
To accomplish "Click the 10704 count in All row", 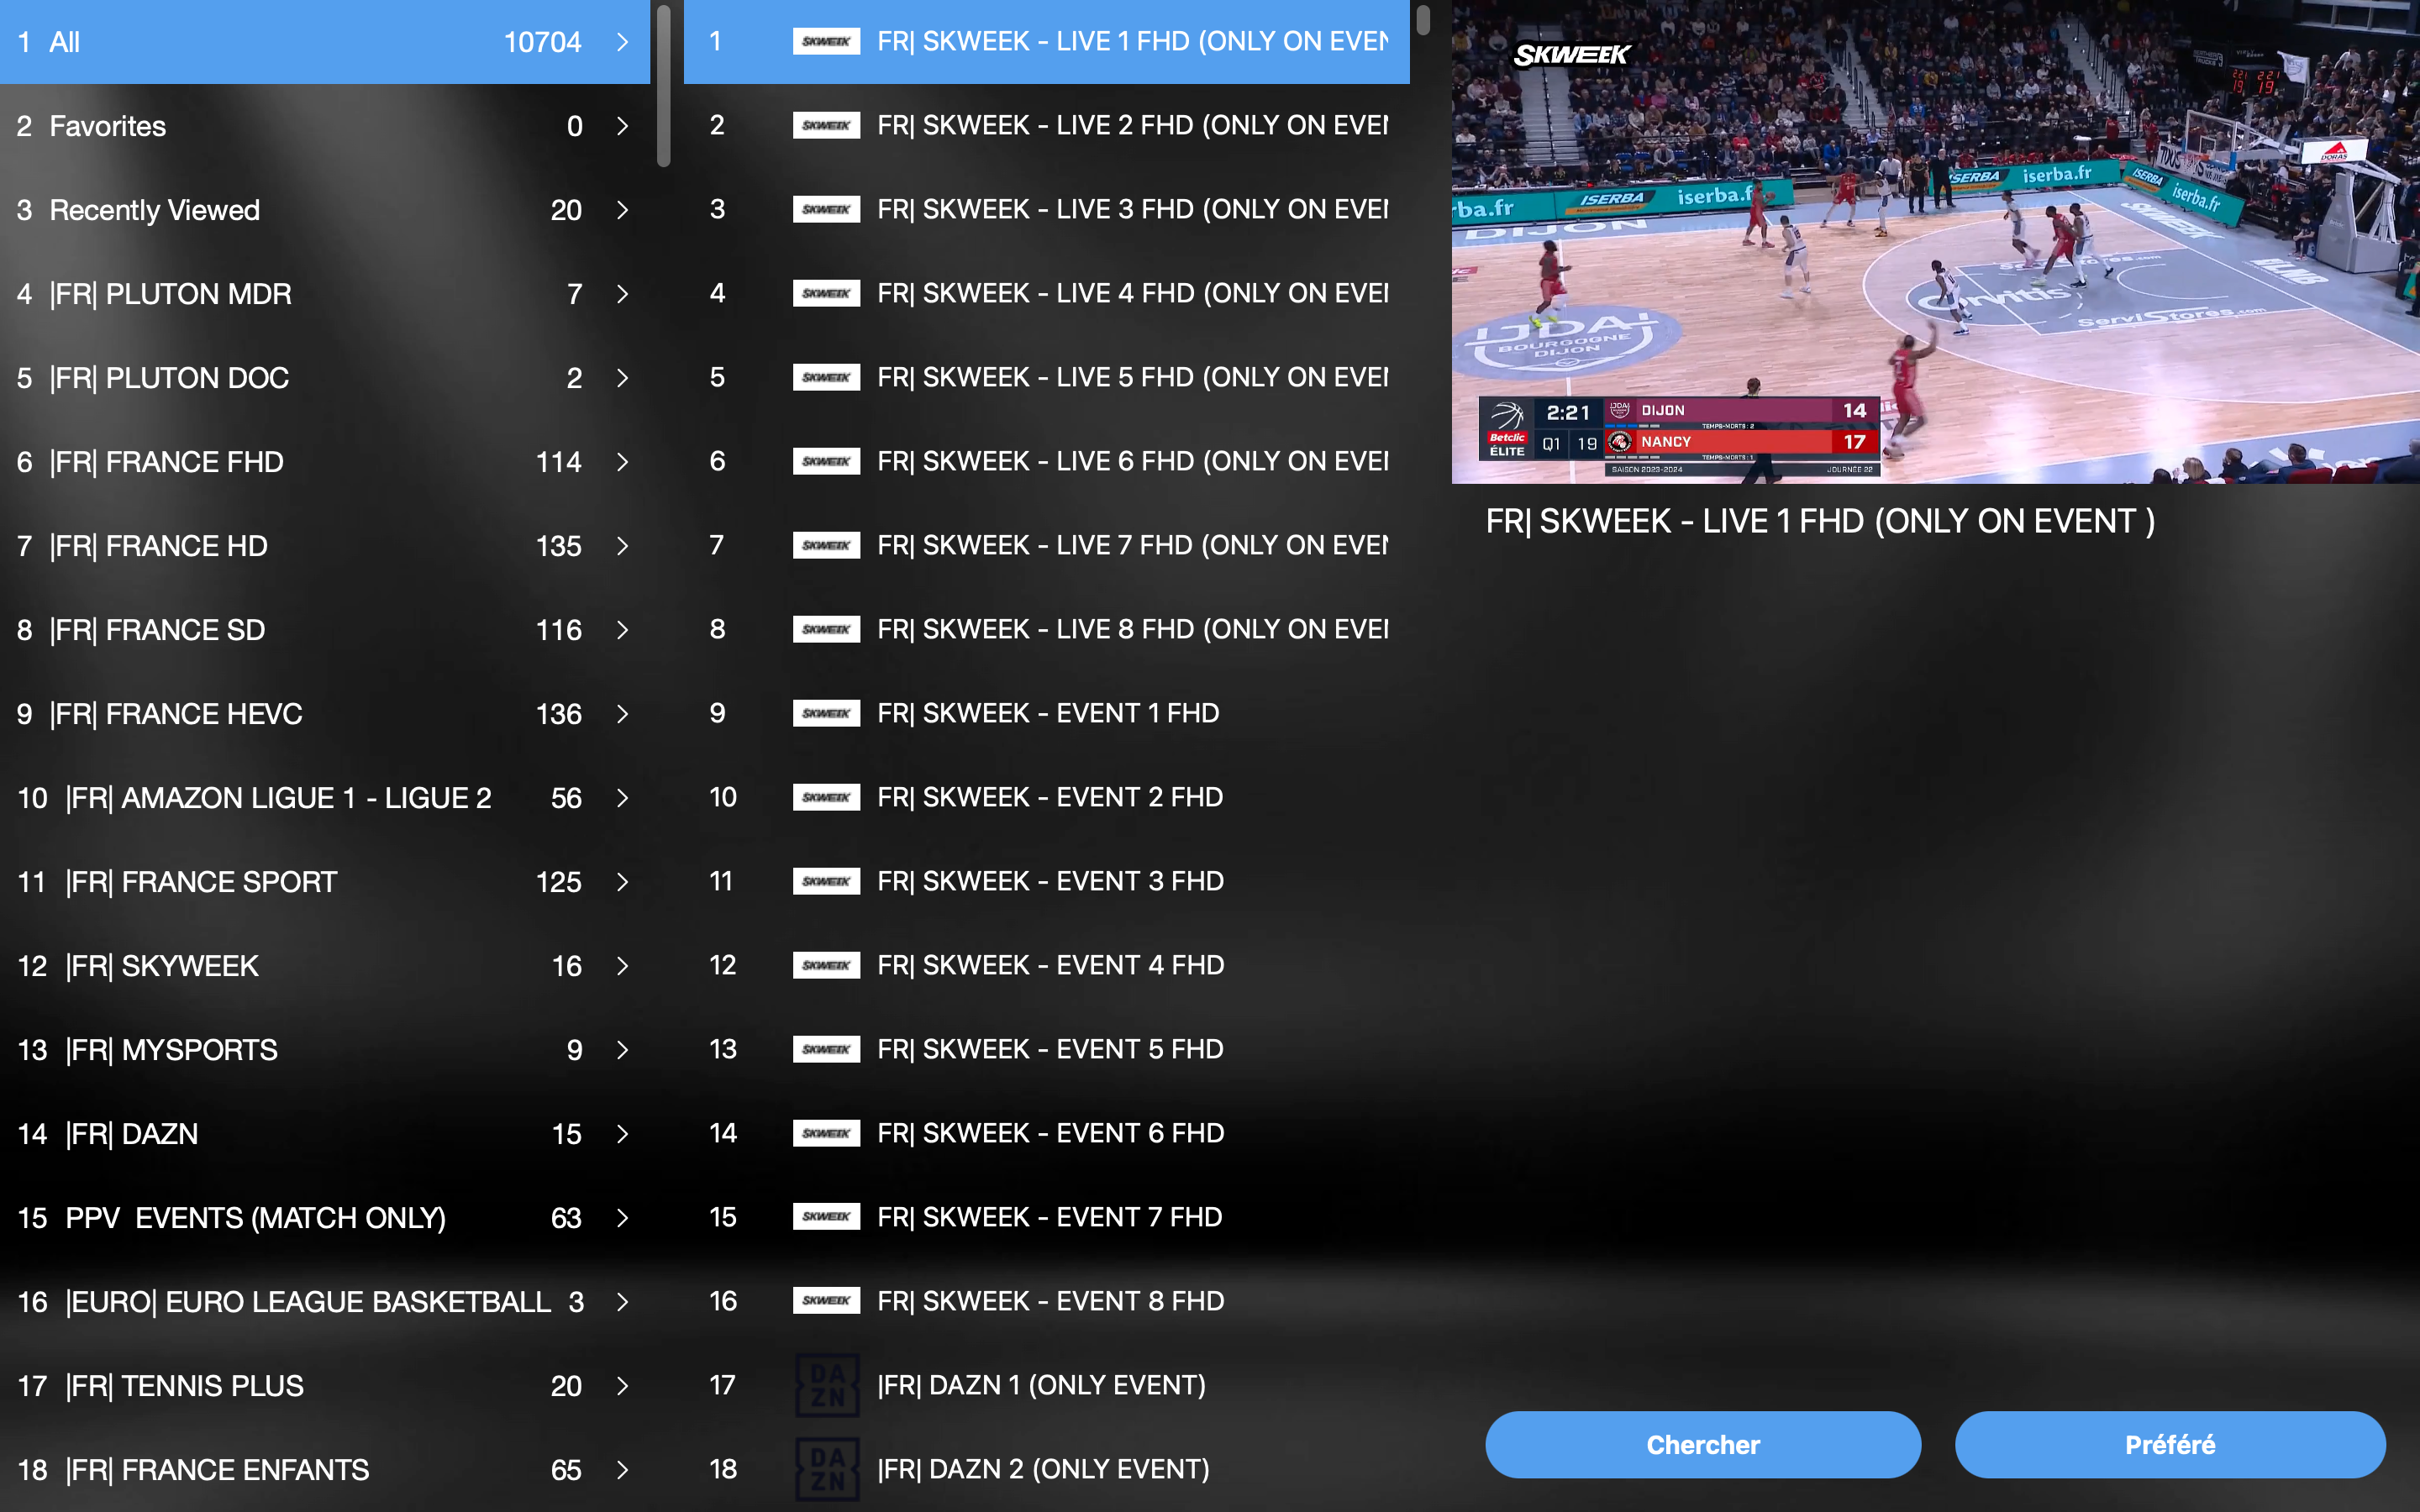I will [x=542, y=42].
